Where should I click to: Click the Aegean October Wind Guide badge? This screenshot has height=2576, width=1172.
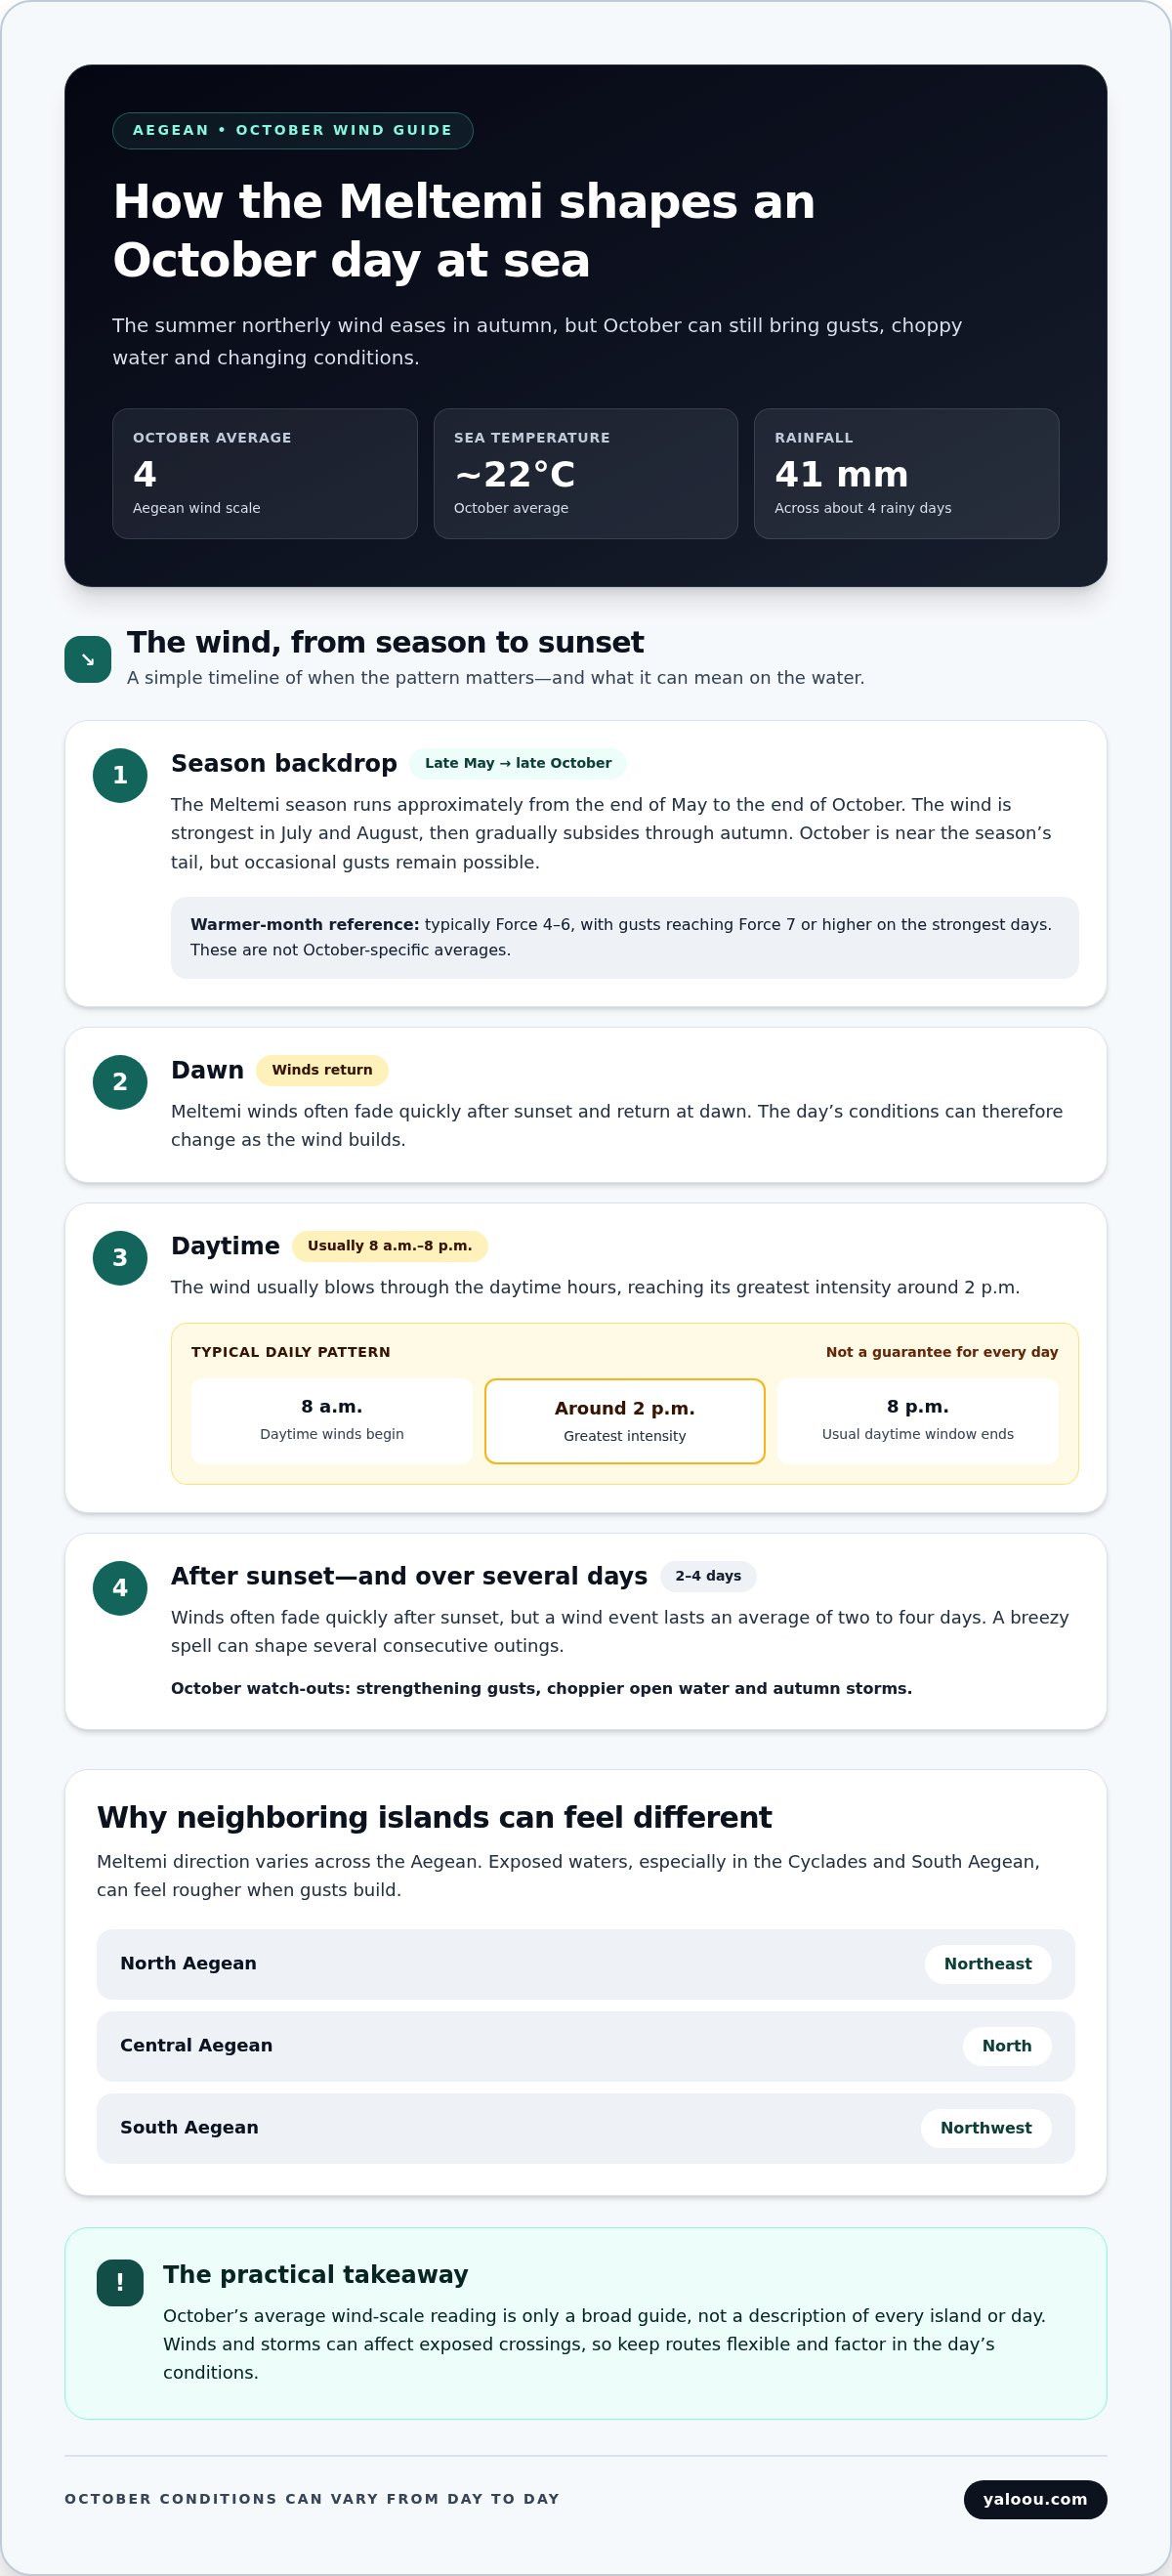292,130
